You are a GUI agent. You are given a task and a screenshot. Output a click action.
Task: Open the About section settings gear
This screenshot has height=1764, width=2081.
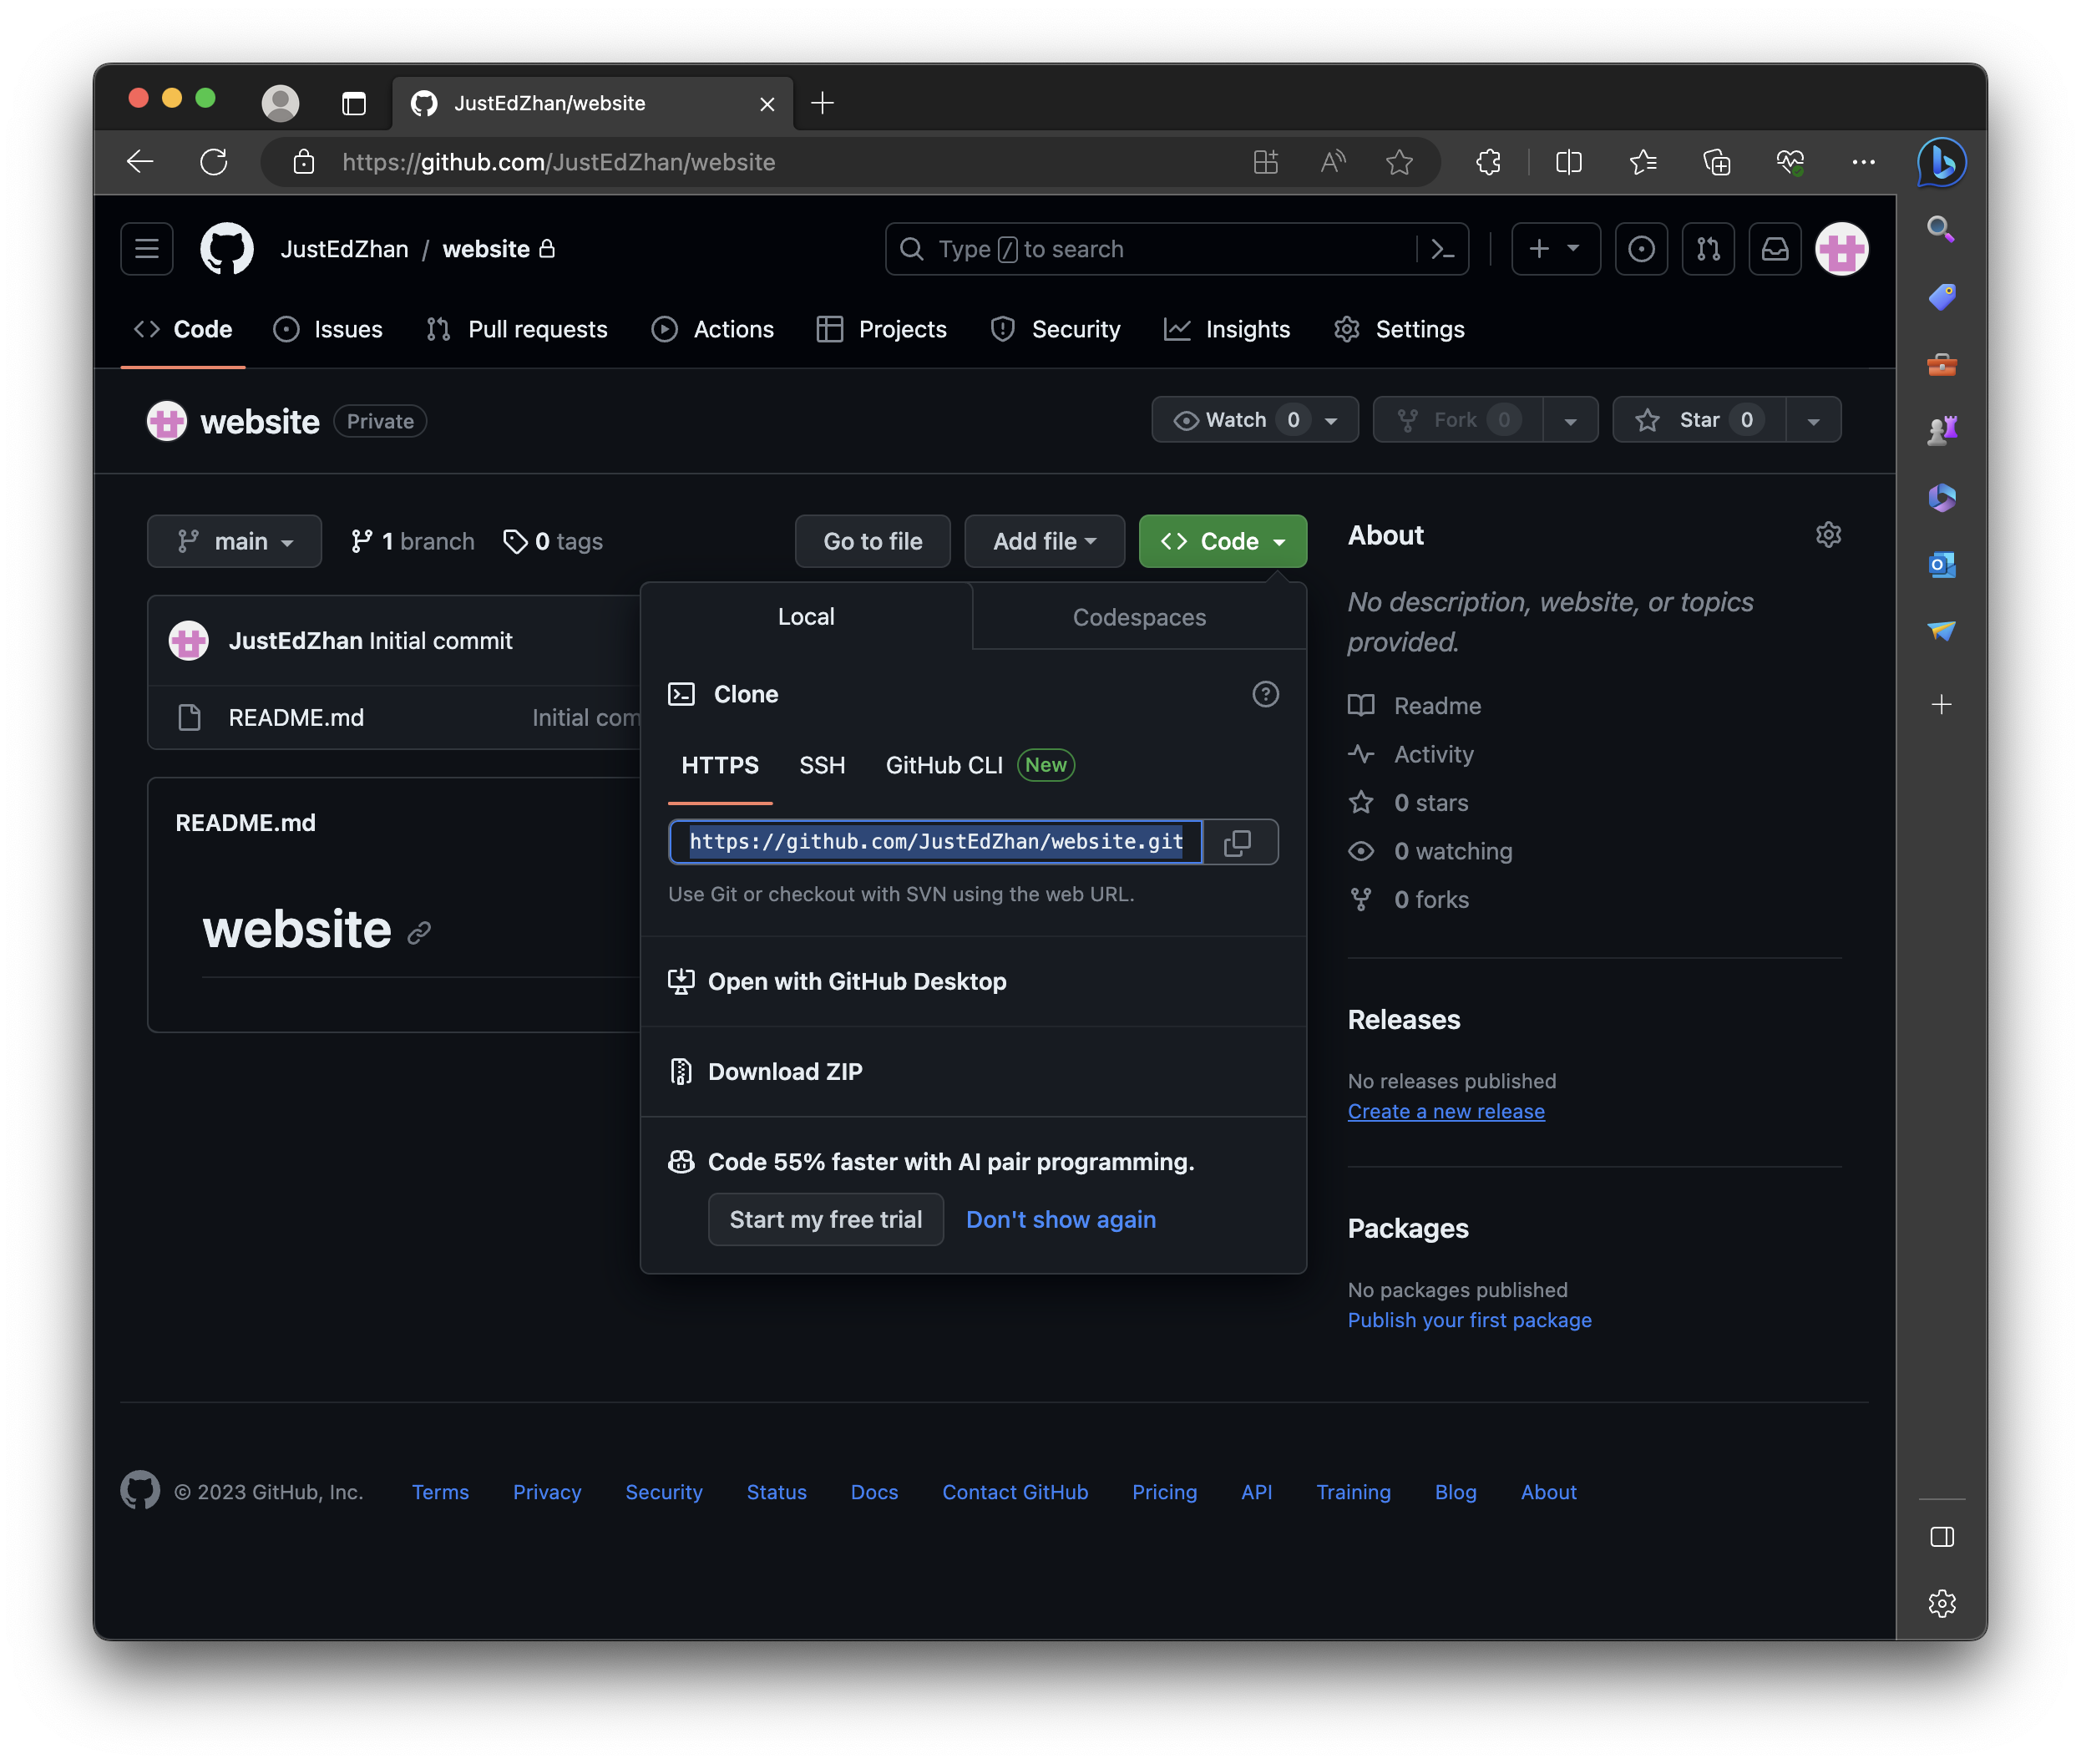pyautogui.click(x=1828, y=535)
